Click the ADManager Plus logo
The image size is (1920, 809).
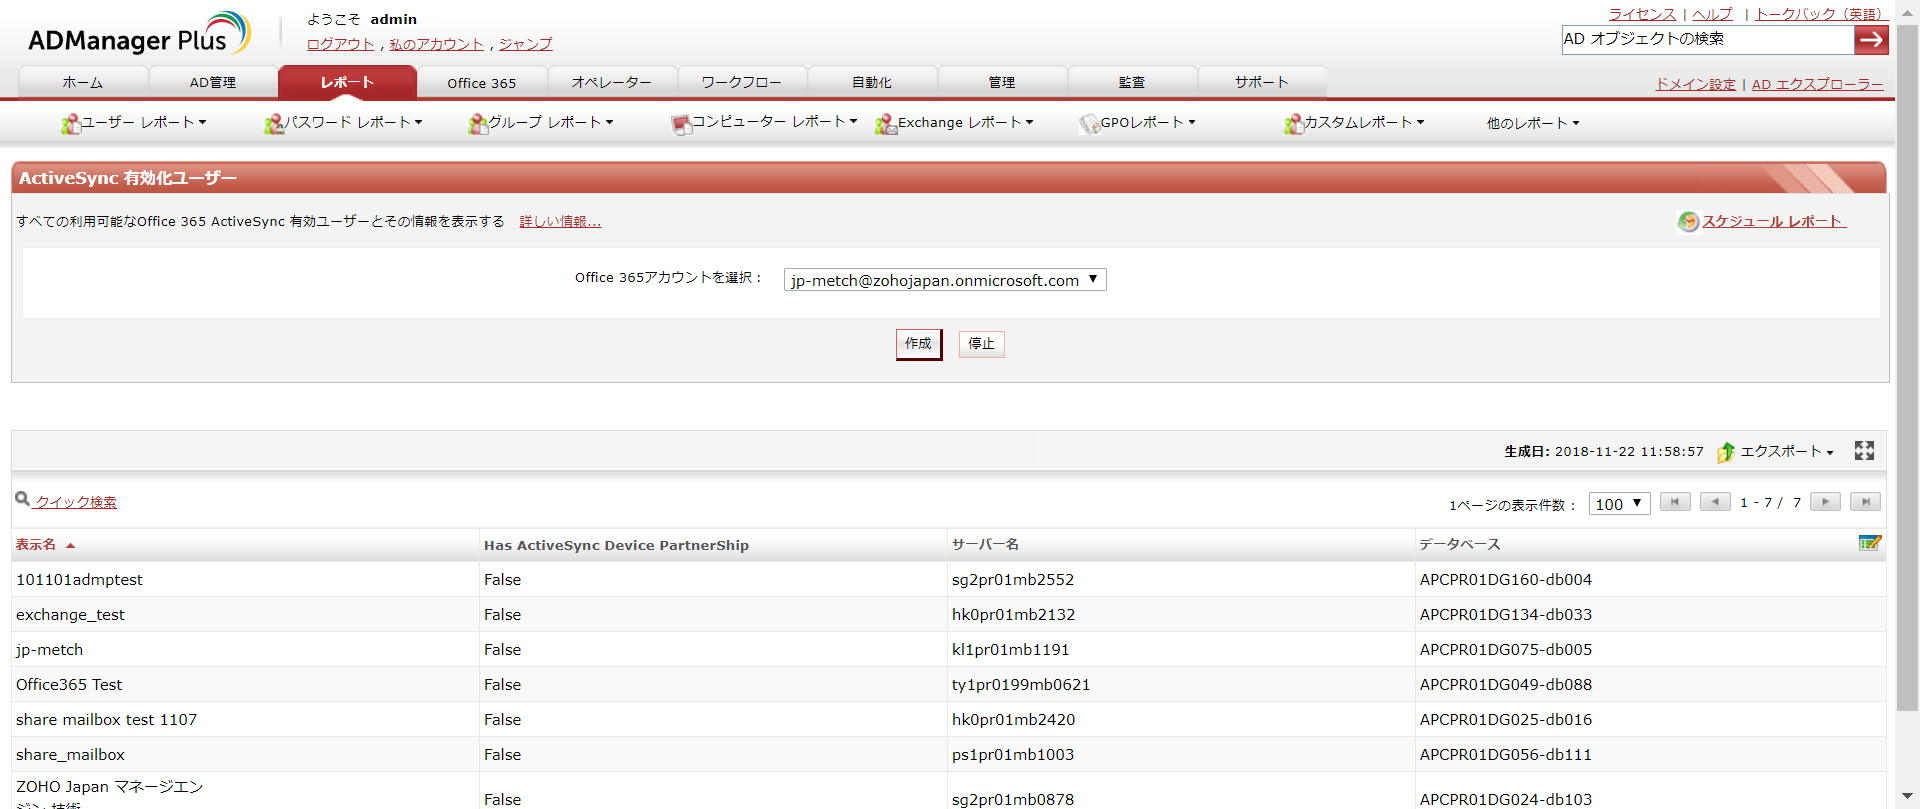(139, 35)
